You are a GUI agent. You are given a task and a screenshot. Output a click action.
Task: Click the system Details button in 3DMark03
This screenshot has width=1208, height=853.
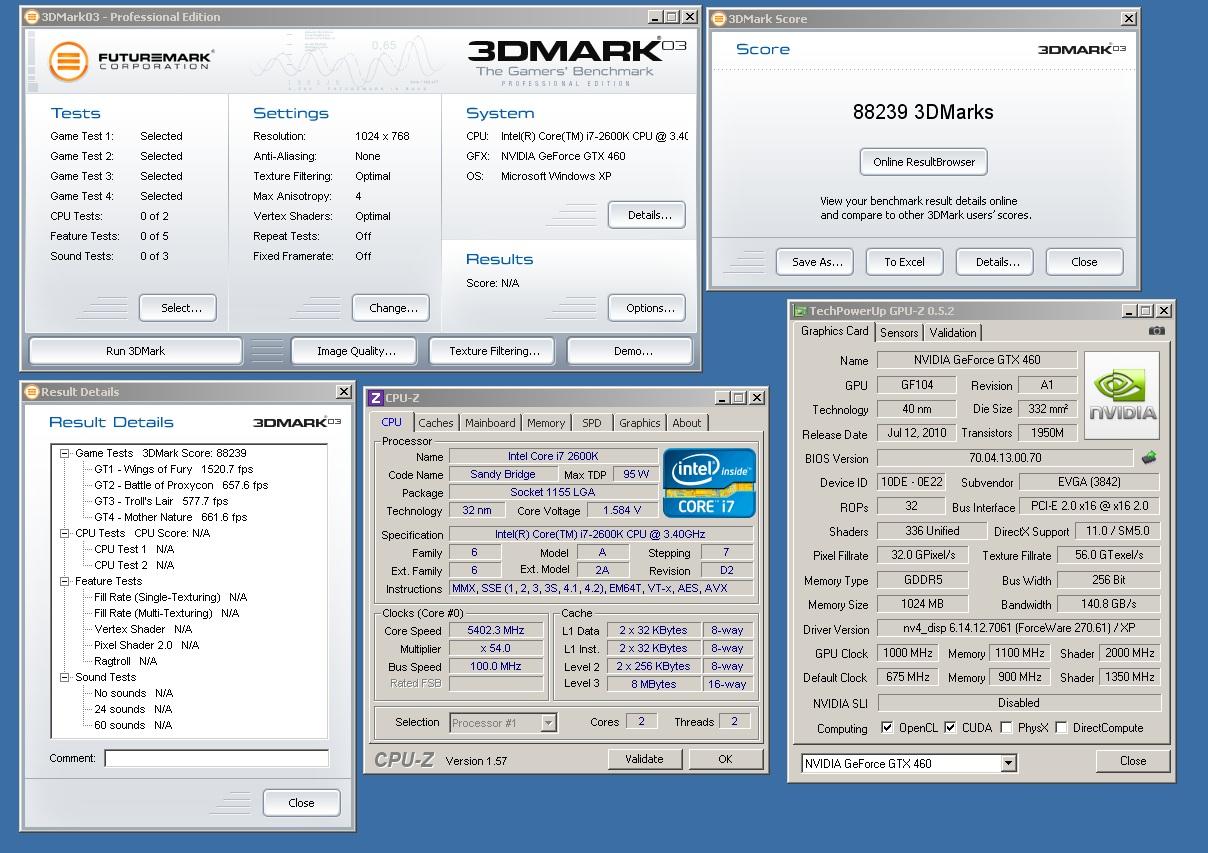646,215
